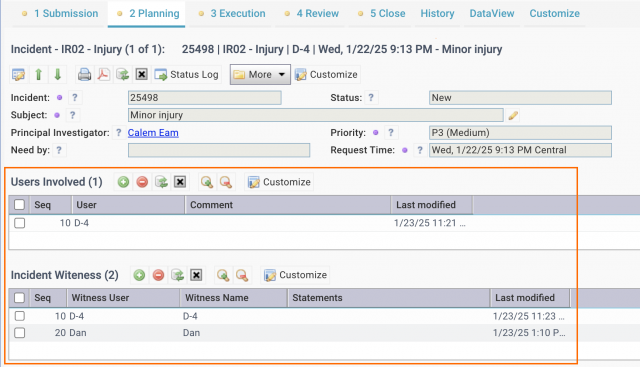Click red magnifier icon in Users Involved
640x367 pixels.
click(226, 182)
